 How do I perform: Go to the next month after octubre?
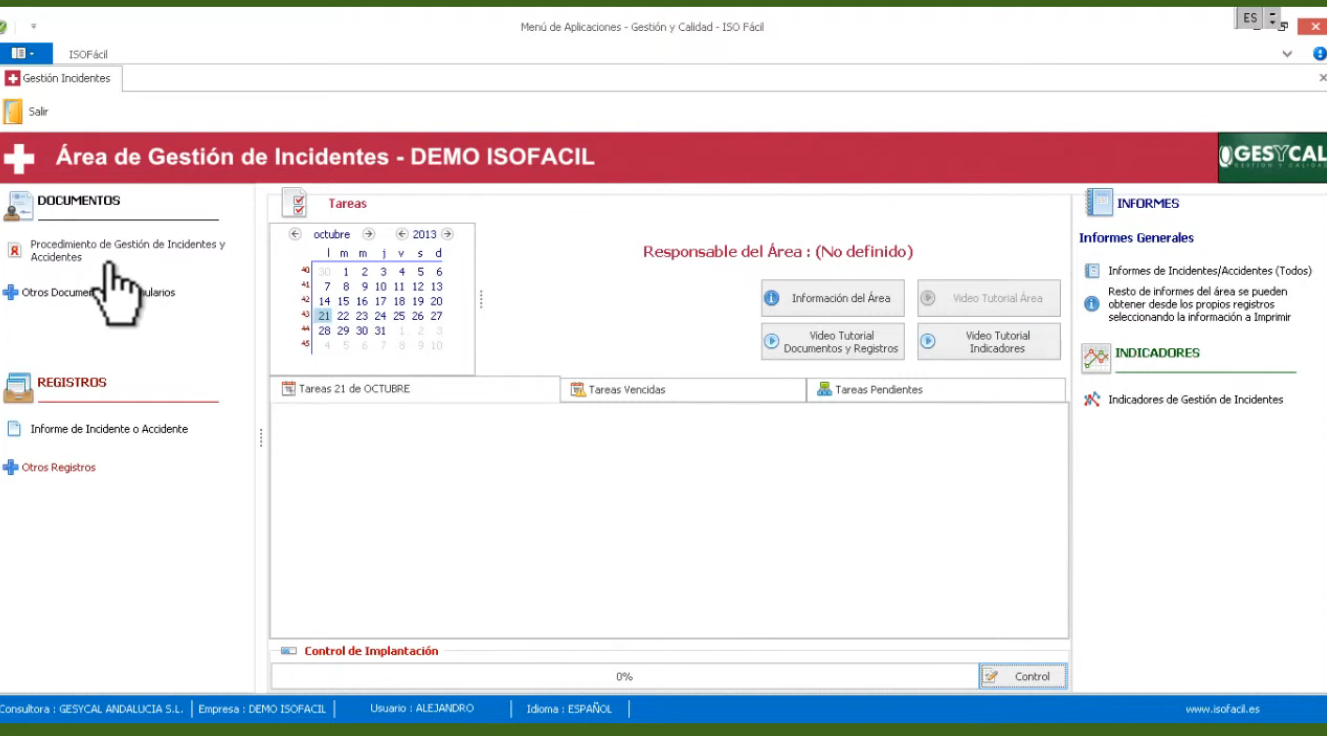pyautogui.click(x=368, y=234)
